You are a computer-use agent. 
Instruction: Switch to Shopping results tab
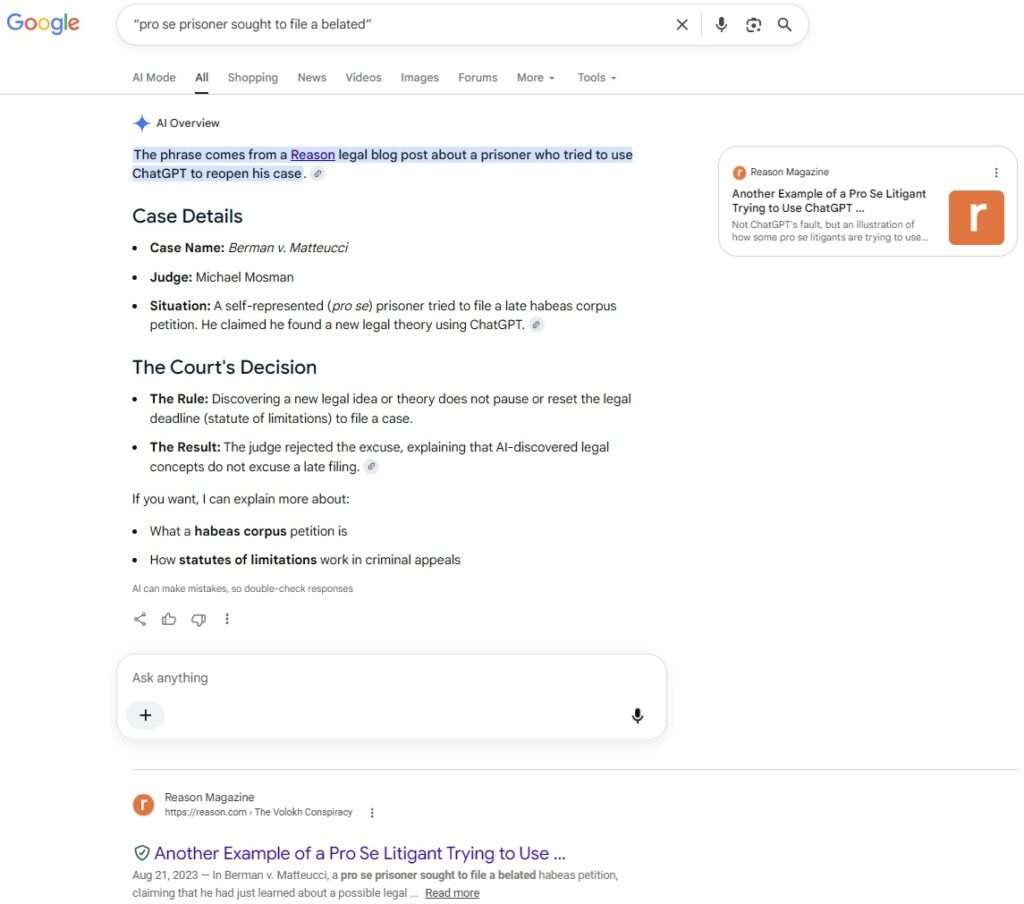coord(253,77)
